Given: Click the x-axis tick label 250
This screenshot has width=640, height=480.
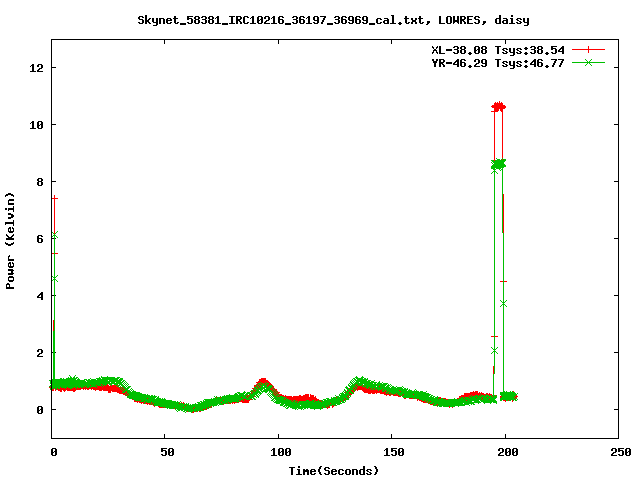Looking at the screenshot, I should pyautogui.click(x=621, y=452).
